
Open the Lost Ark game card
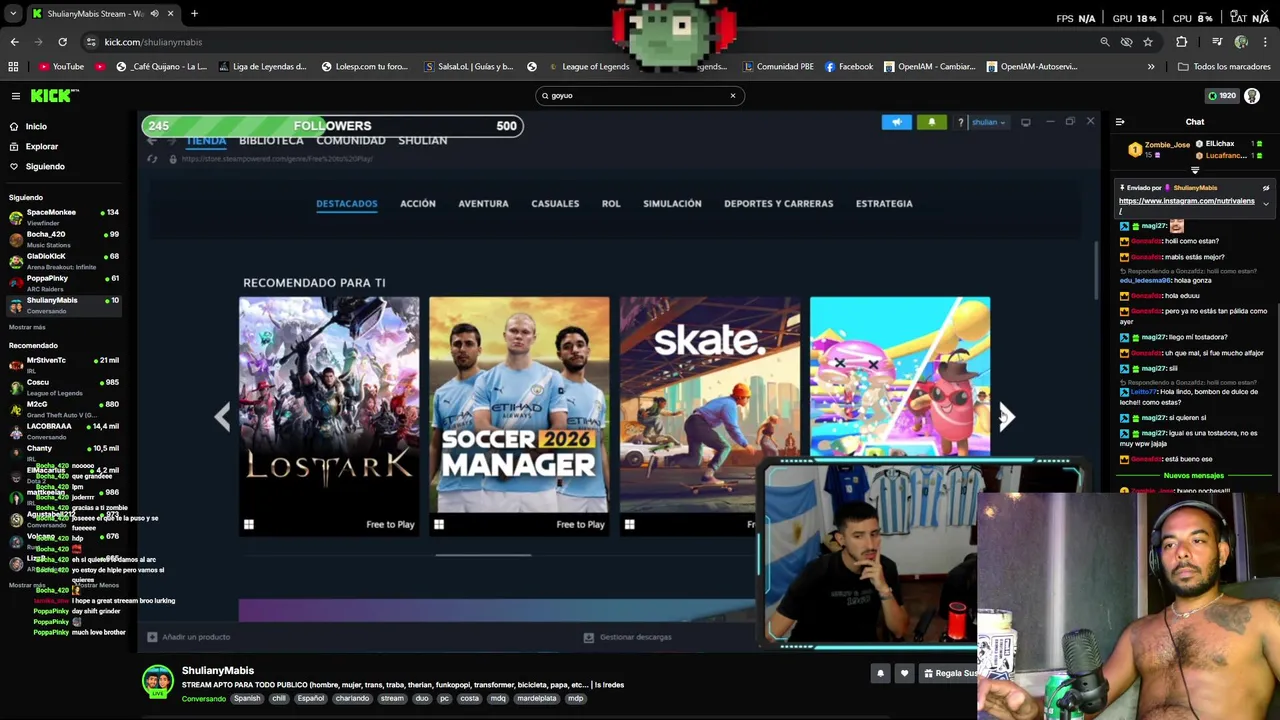329,416
